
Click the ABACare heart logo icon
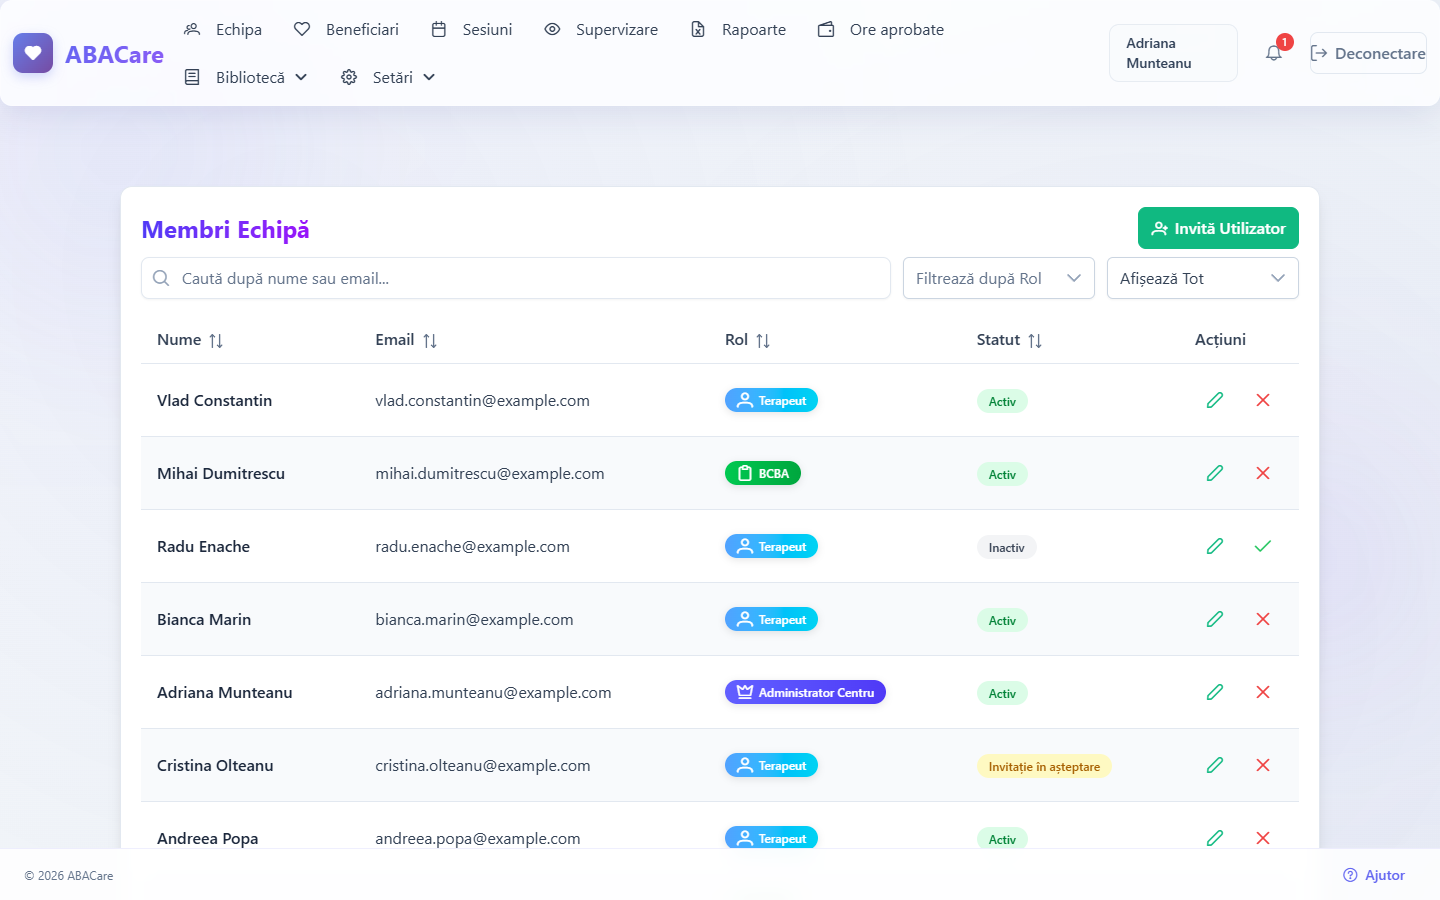(33, 53)
